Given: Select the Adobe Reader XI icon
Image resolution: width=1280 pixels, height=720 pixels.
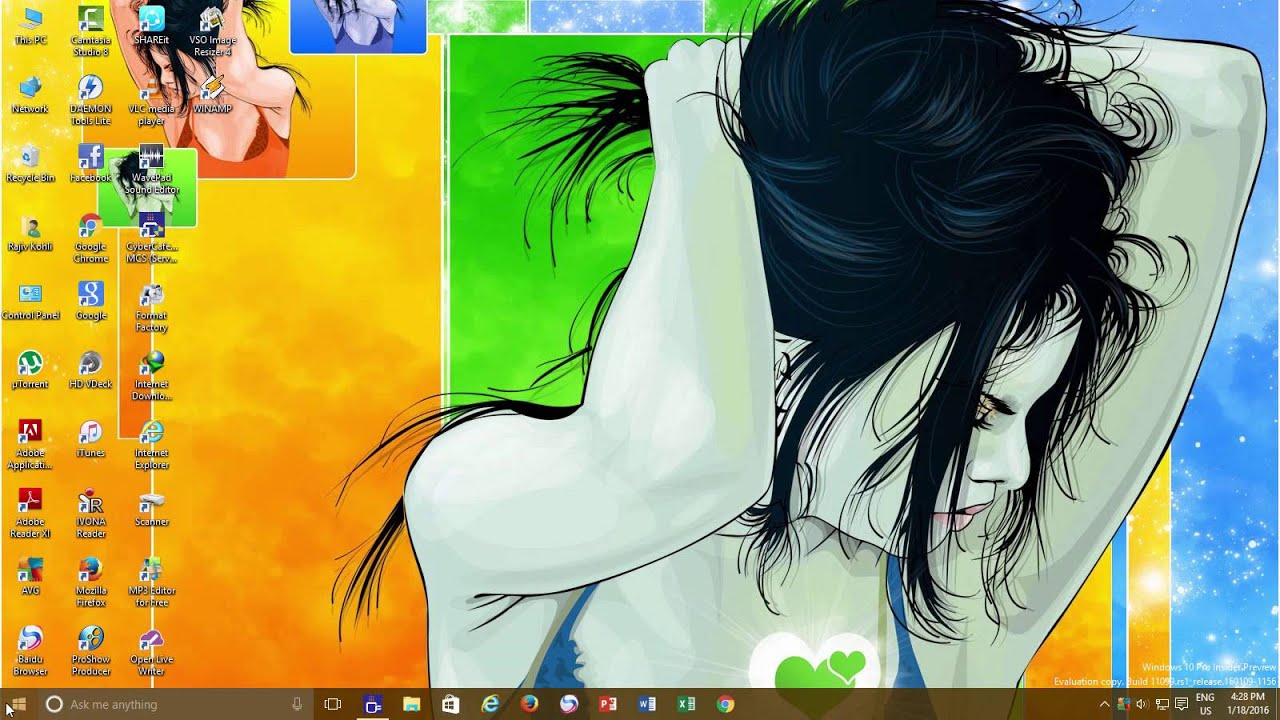Looking at the screenshot, I should 30,514.
